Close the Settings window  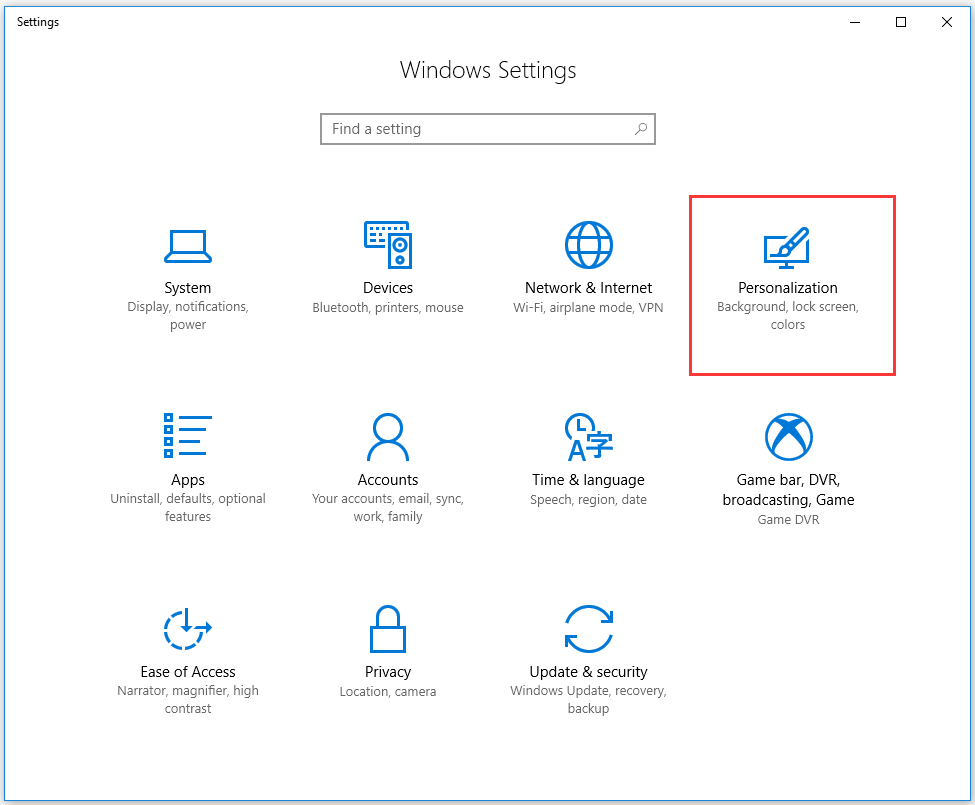pyautogui.click(x=947, y=22)
